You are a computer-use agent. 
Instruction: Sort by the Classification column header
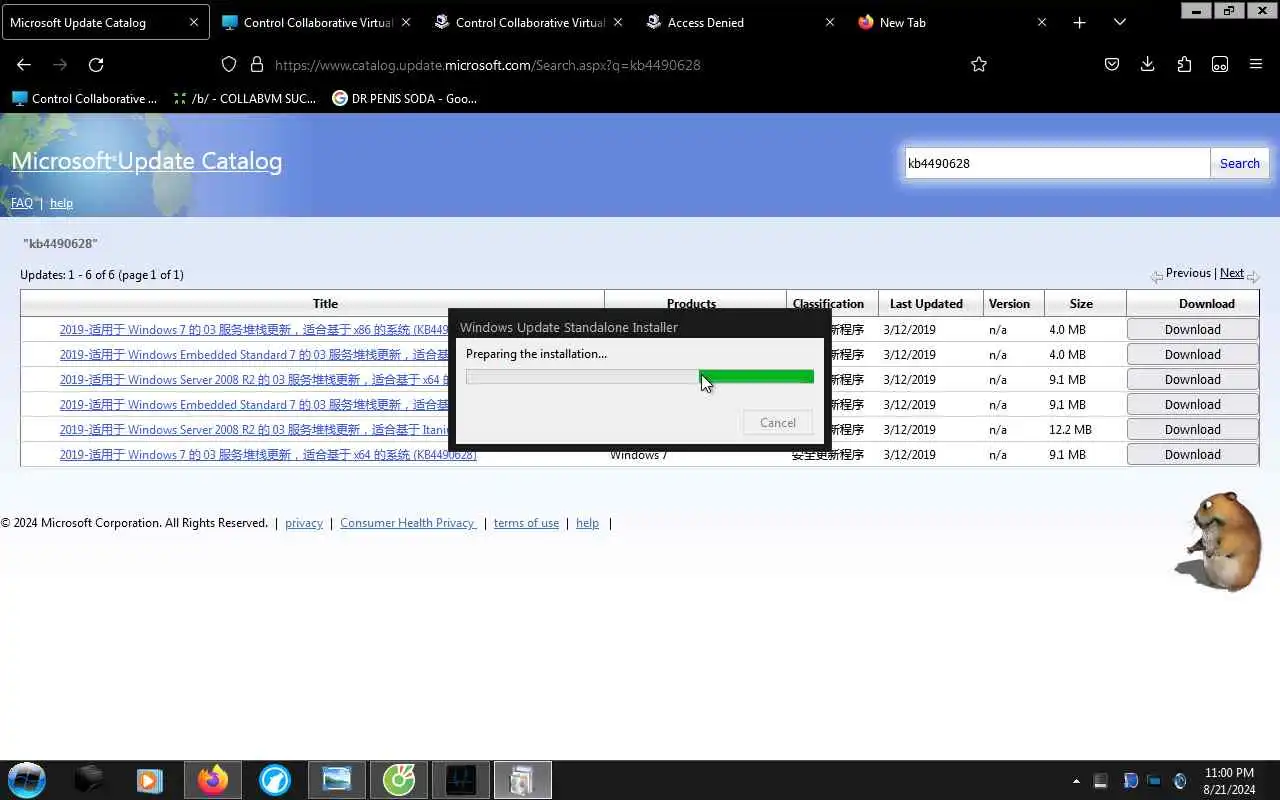click(x=828, y=303)
